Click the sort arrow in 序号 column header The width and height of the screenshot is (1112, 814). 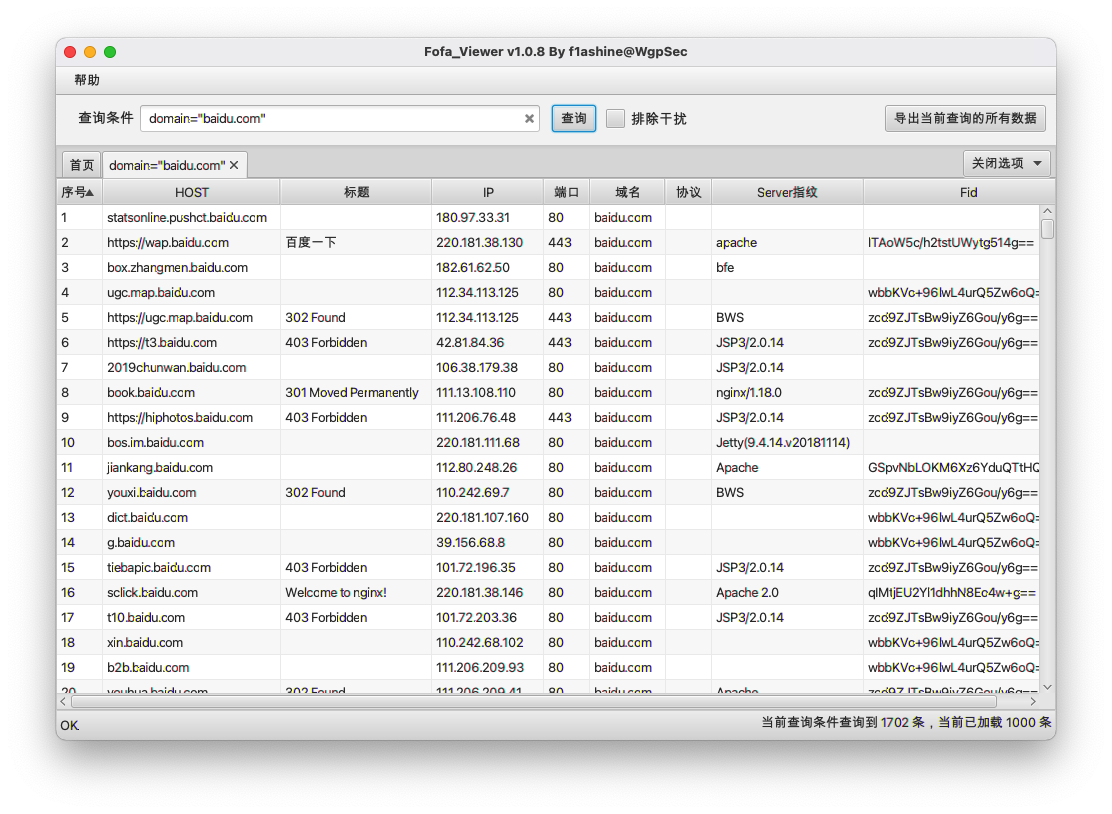point(90,192)
